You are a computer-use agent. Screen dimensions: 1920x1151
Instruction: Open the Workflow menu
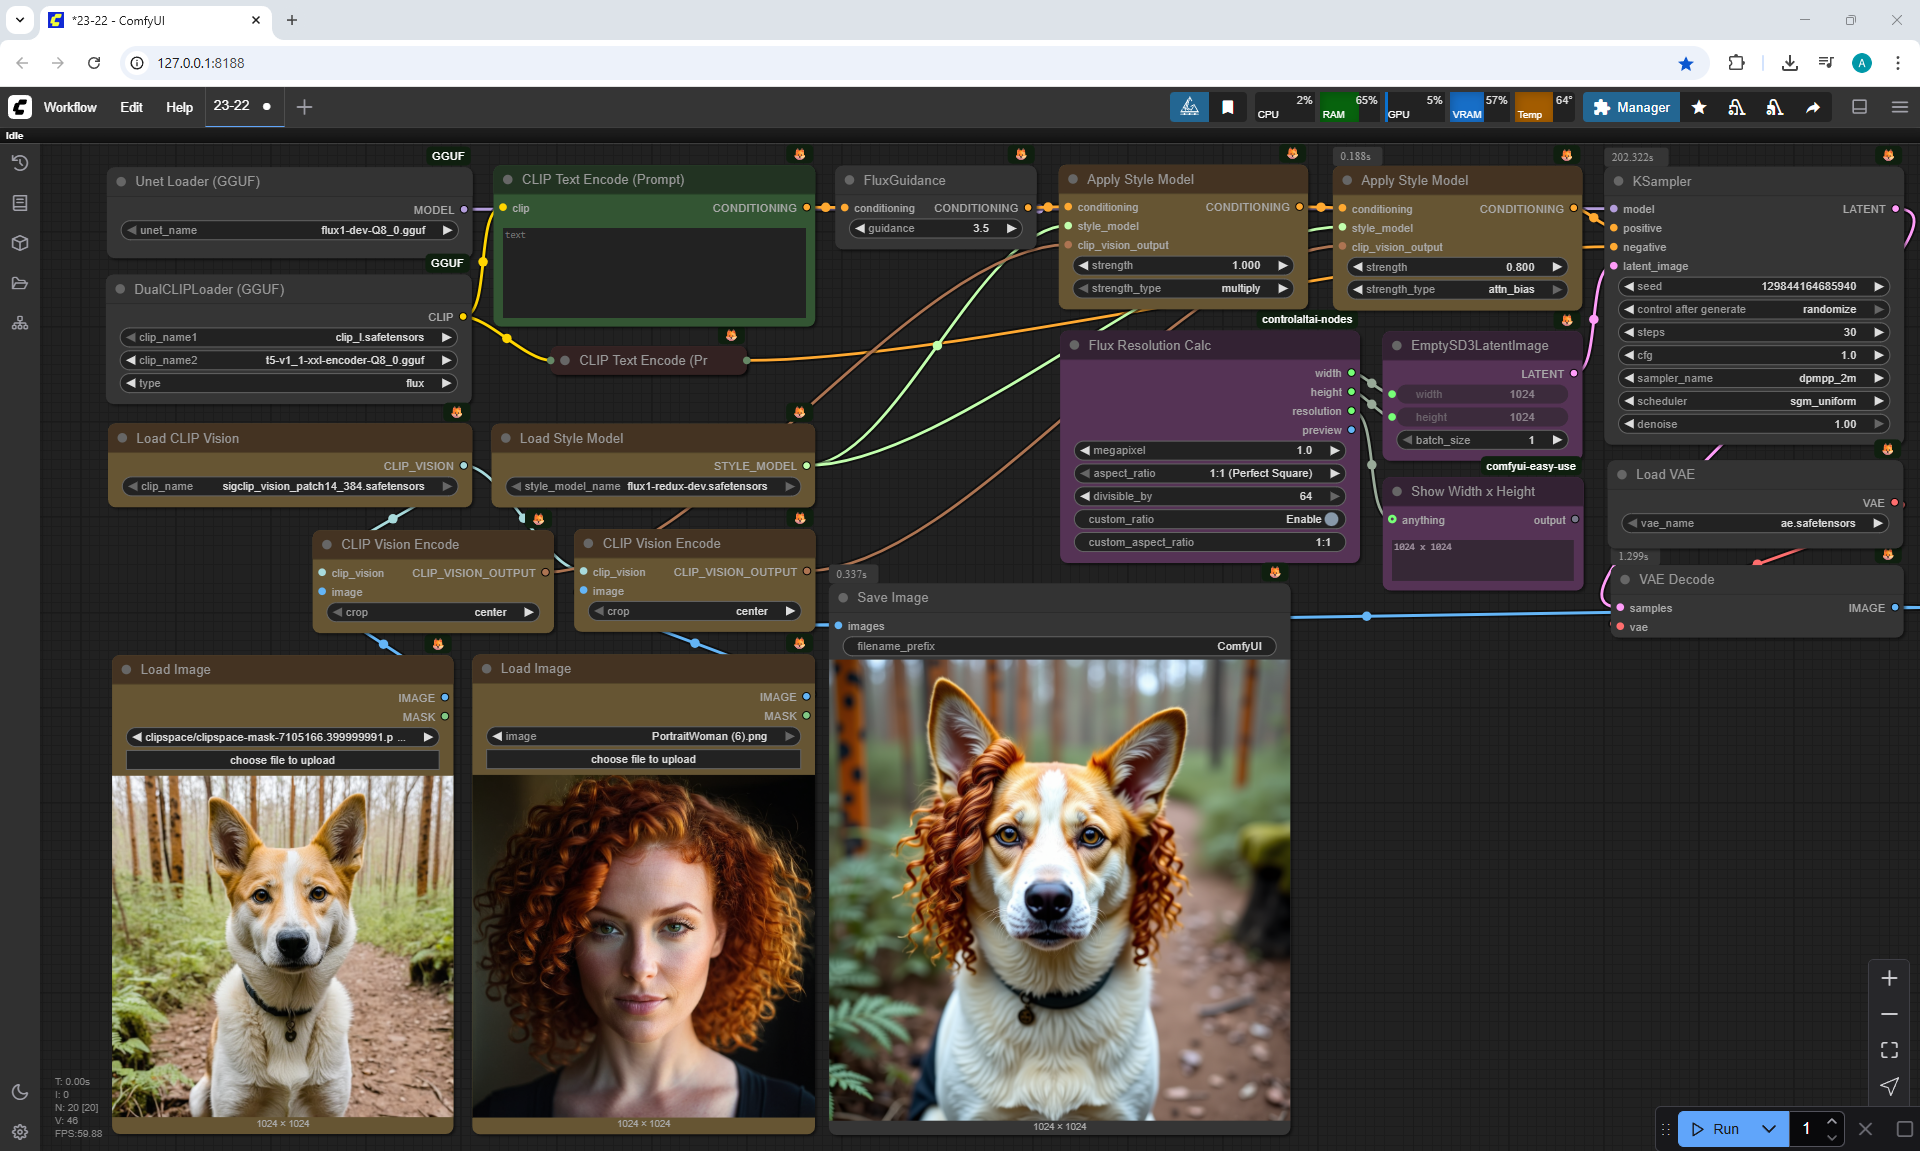coord(70,107)
